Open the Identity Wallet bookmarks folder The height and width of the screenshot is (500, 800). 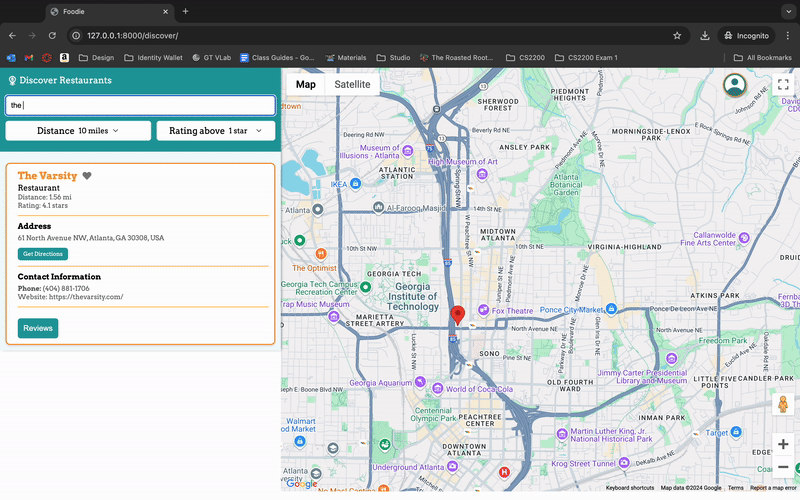point(153,58)
